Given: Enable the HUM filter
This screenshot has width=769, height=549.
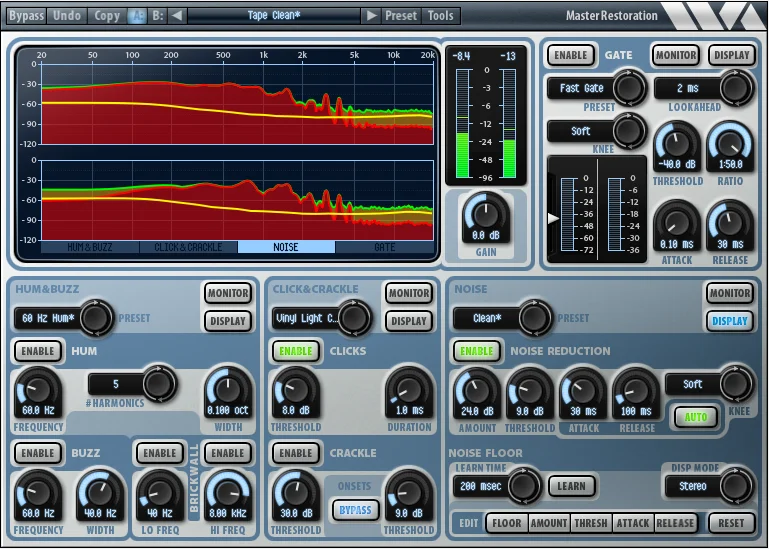Looking at the screenshot, I should pos(38,351).
